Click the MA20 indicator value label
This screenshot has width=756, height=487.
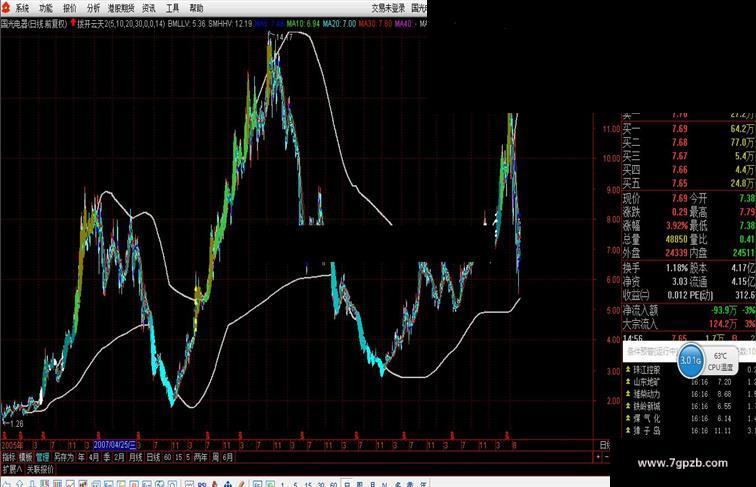(339, 23)
